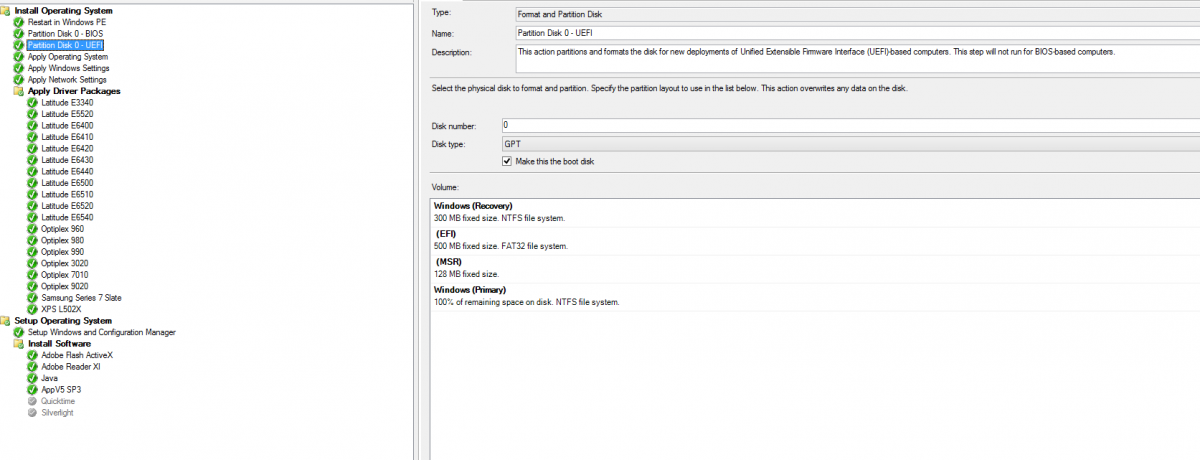The image size is (1200, 460).
Task: Select the (MSR) volume entry
Action: [x=814, y=267]
